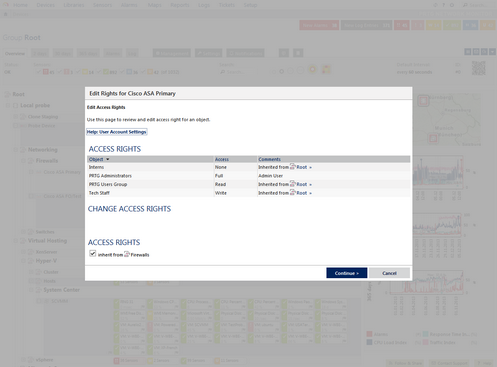Click the logout power icon
The image size is (497, 367).
(452, 5)
